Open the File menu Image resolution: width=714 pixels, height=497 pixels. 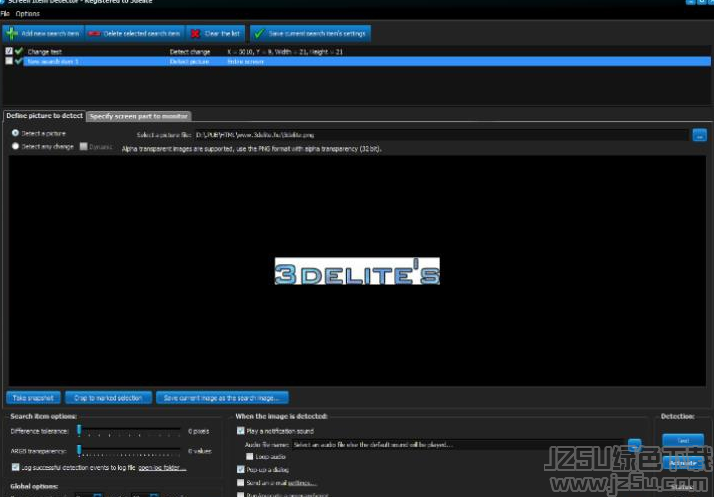coord(5,14)
